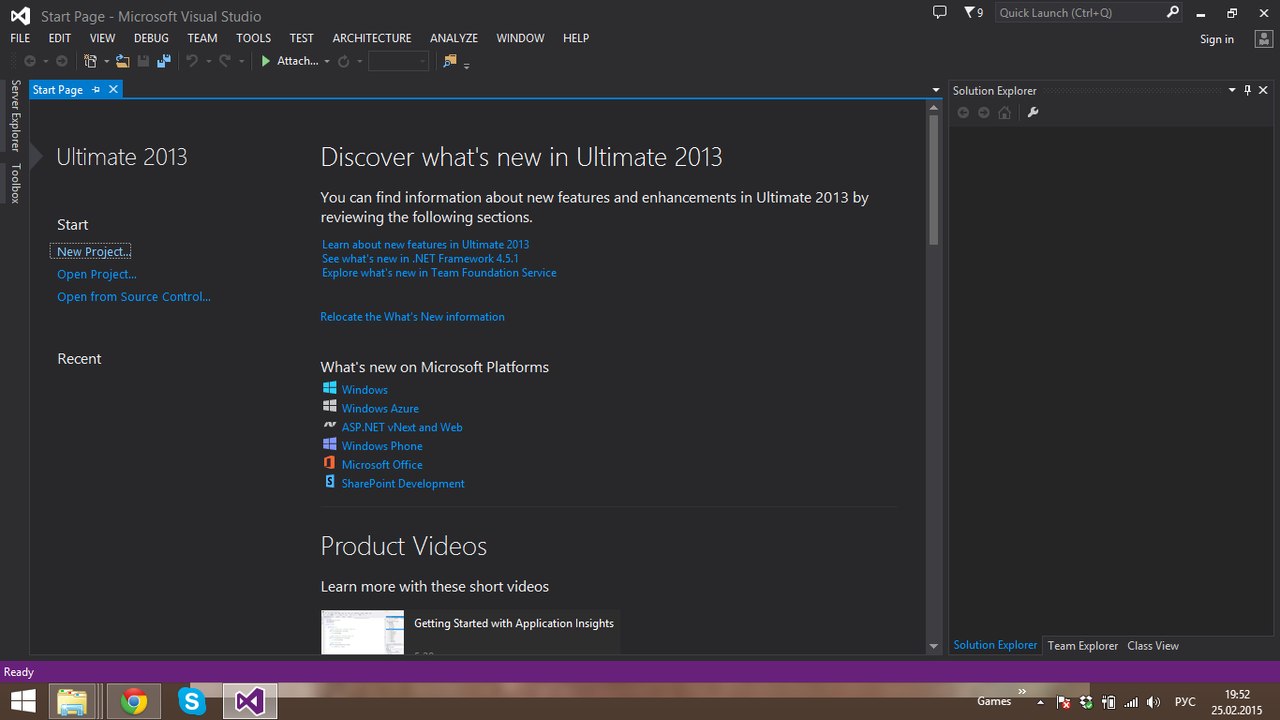Switch to the Team Explorer tab

1082,646
